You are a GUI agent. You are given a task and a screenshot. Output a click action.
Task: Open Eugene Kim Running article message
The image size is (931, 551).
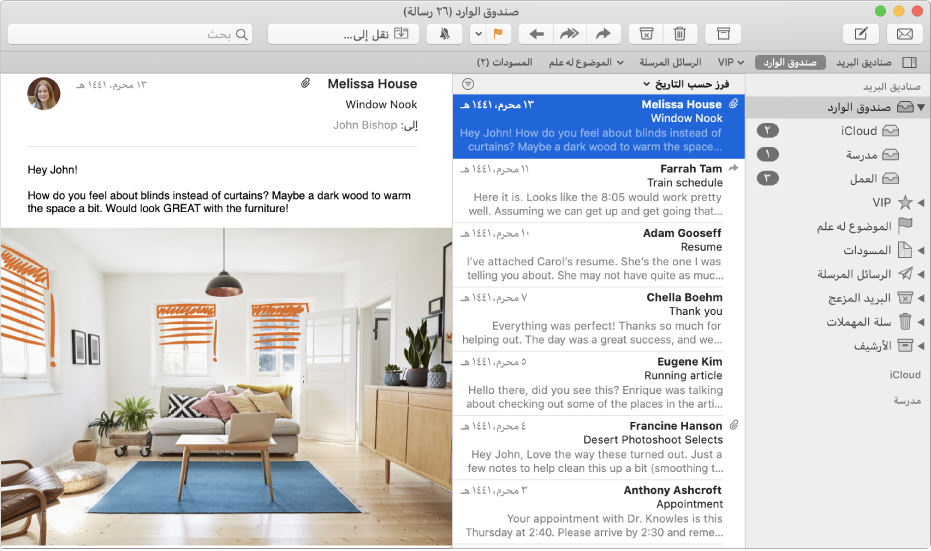point(598,383)
